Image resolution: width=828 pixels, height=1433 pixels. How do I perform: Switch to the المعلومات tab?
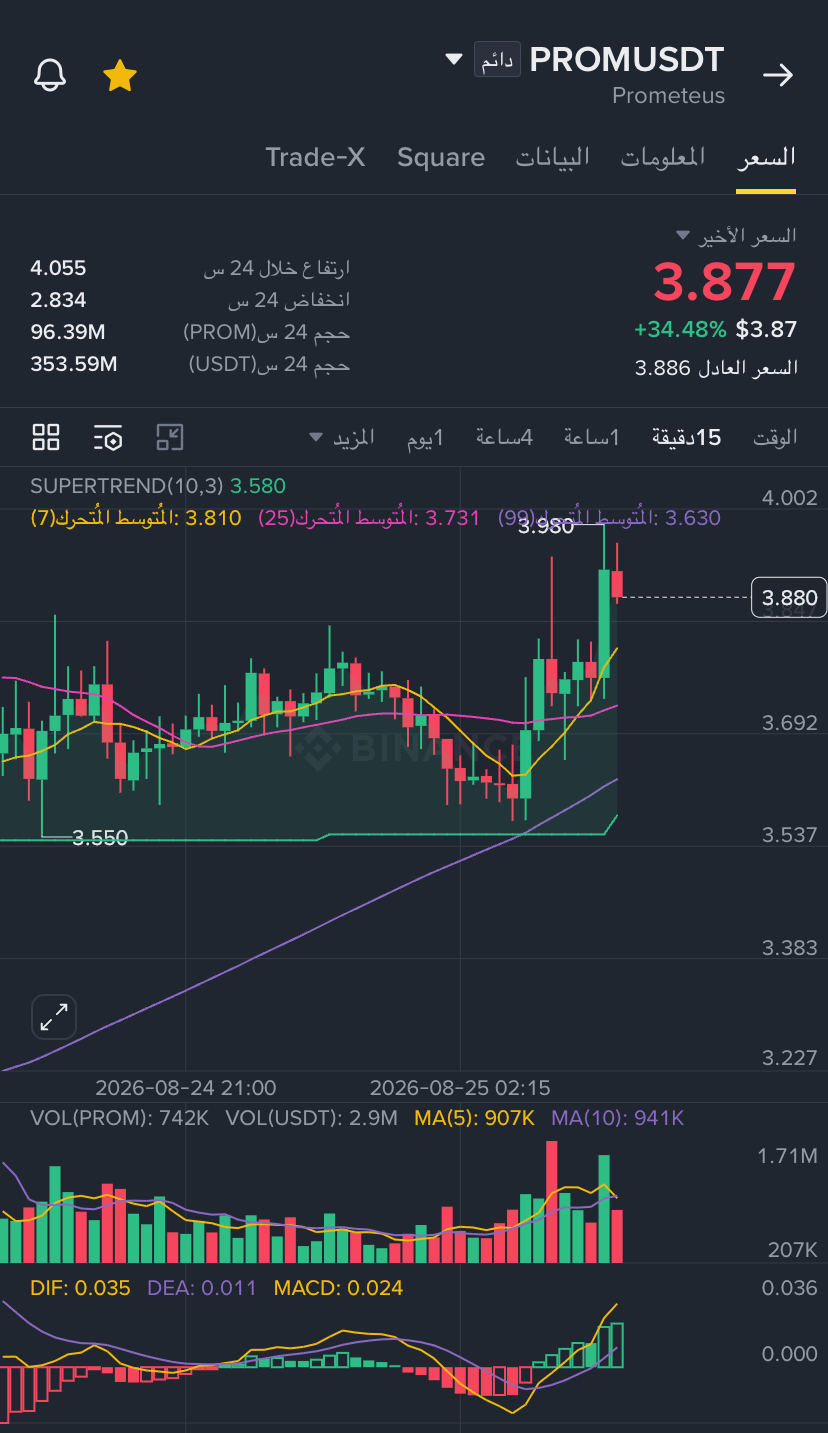[663, 157]
